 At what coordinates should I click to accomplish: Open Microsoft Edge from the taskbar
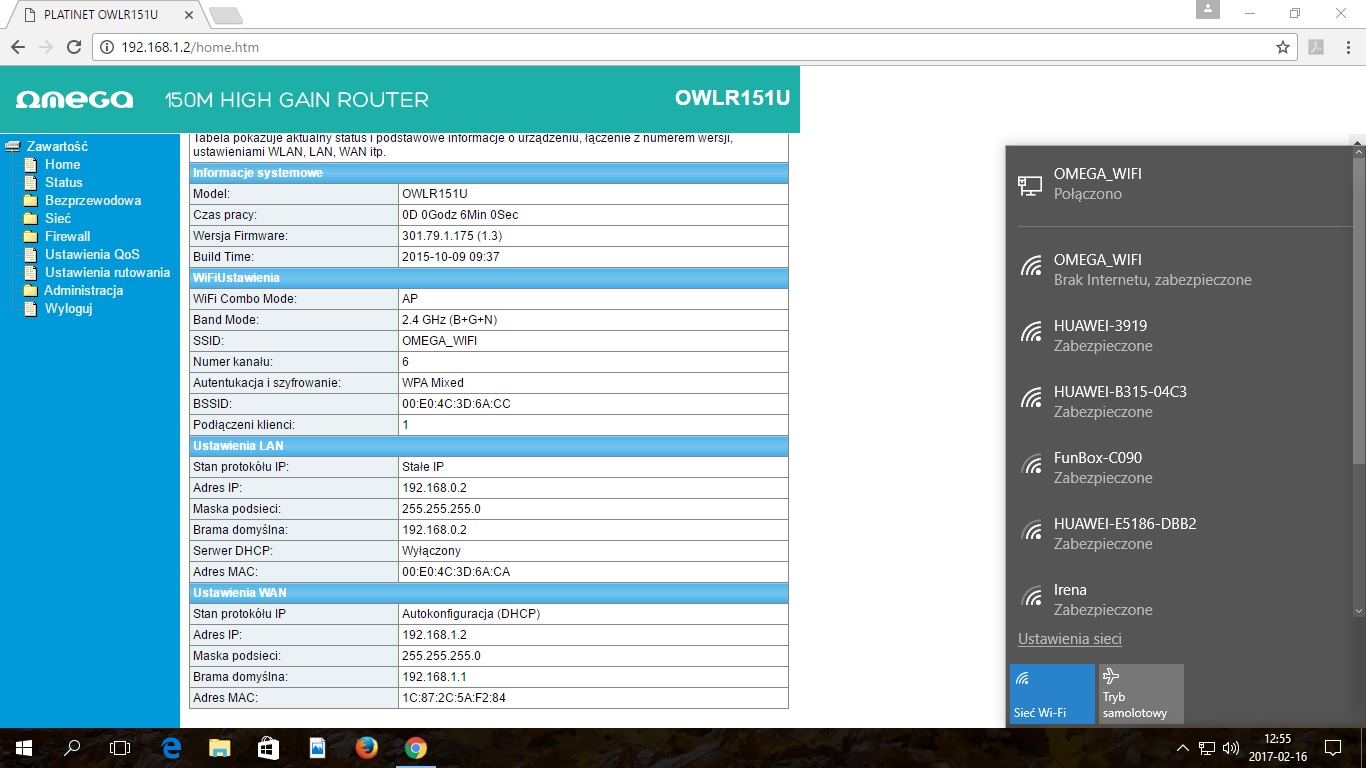(171, 748)
